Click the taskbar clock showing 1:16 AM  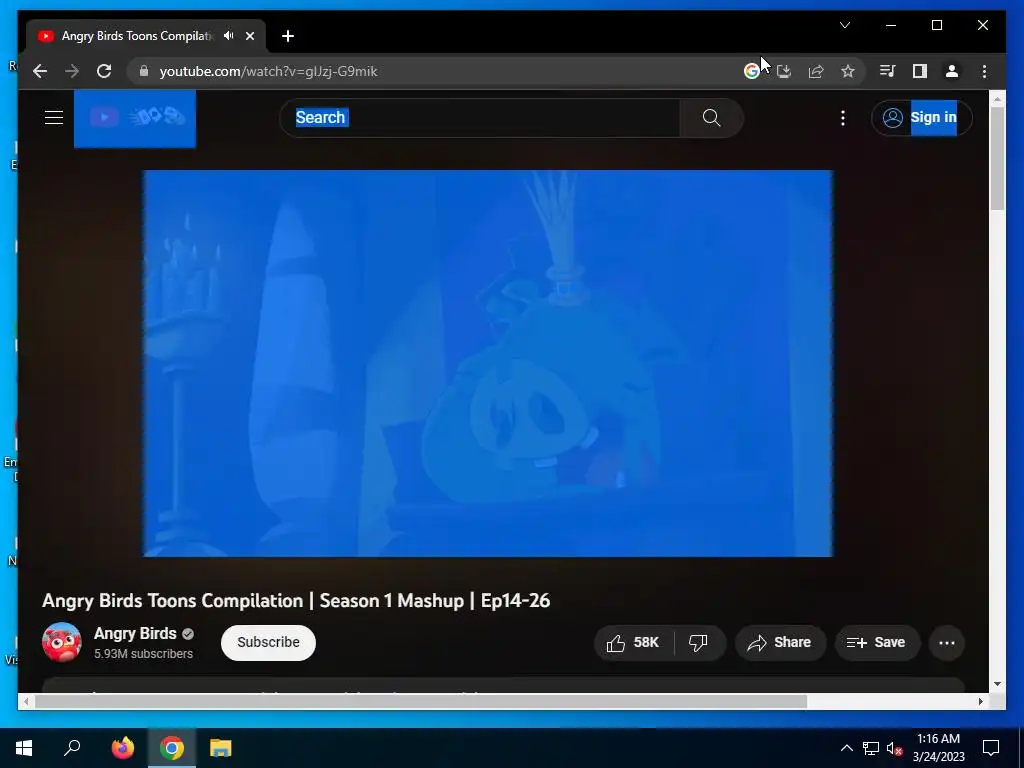(938, 748)
